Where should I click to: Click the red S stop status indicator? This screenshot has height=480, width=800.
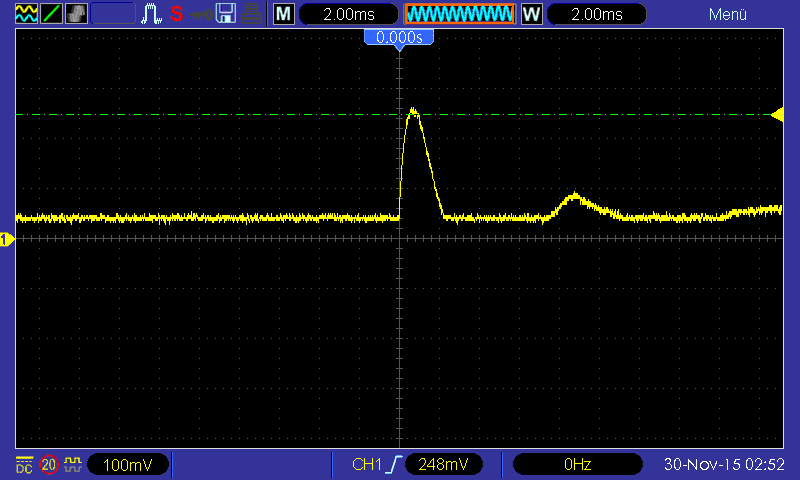coord(177,13)
